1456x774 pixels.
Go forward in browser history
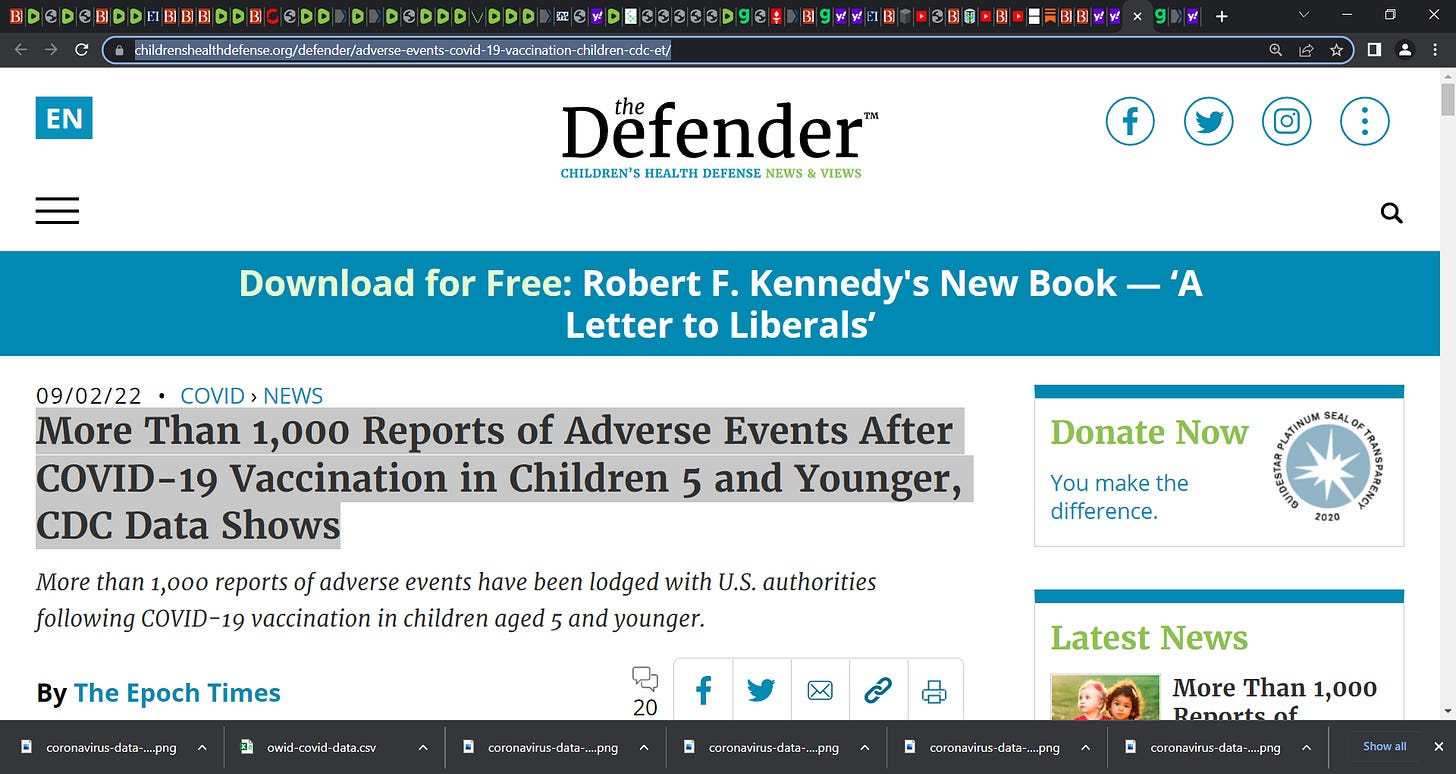[51, 50]
